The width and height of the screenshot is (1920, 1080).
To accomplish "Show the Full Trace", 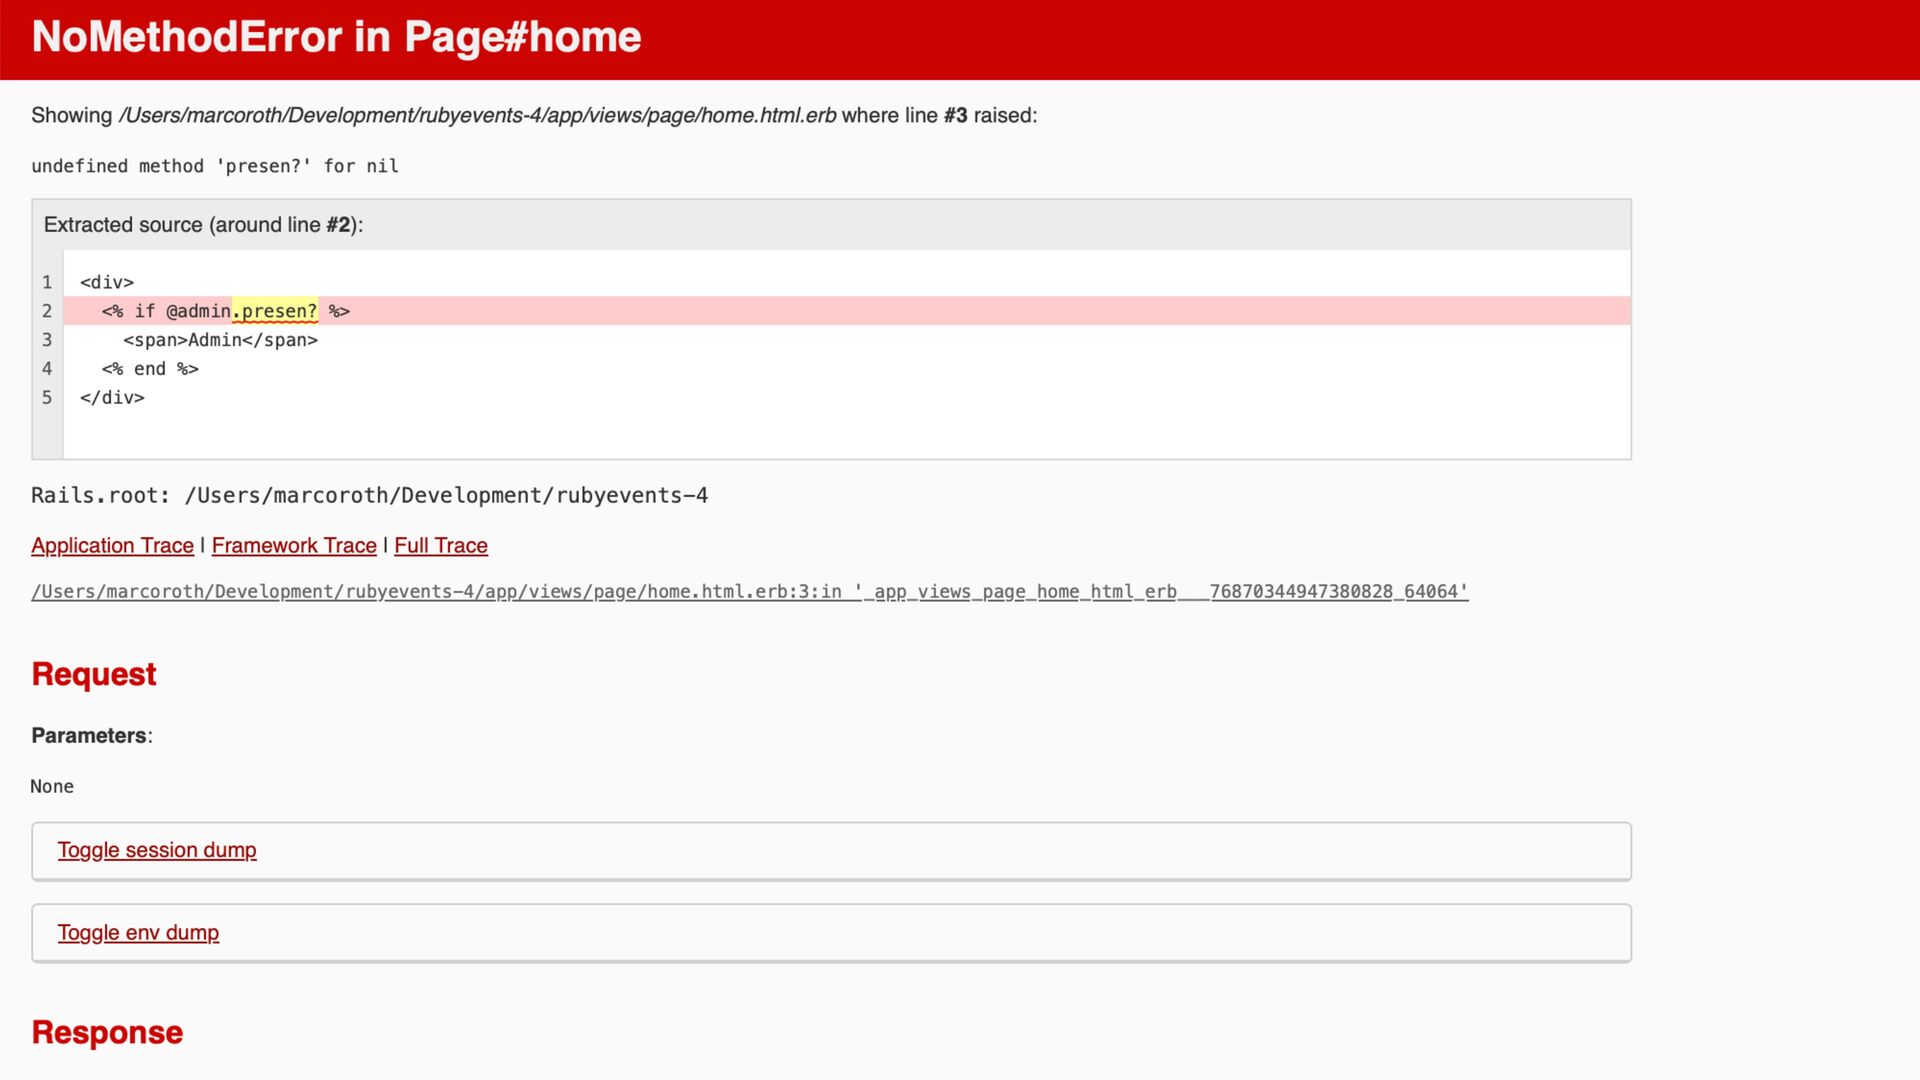I will (441, 545).
